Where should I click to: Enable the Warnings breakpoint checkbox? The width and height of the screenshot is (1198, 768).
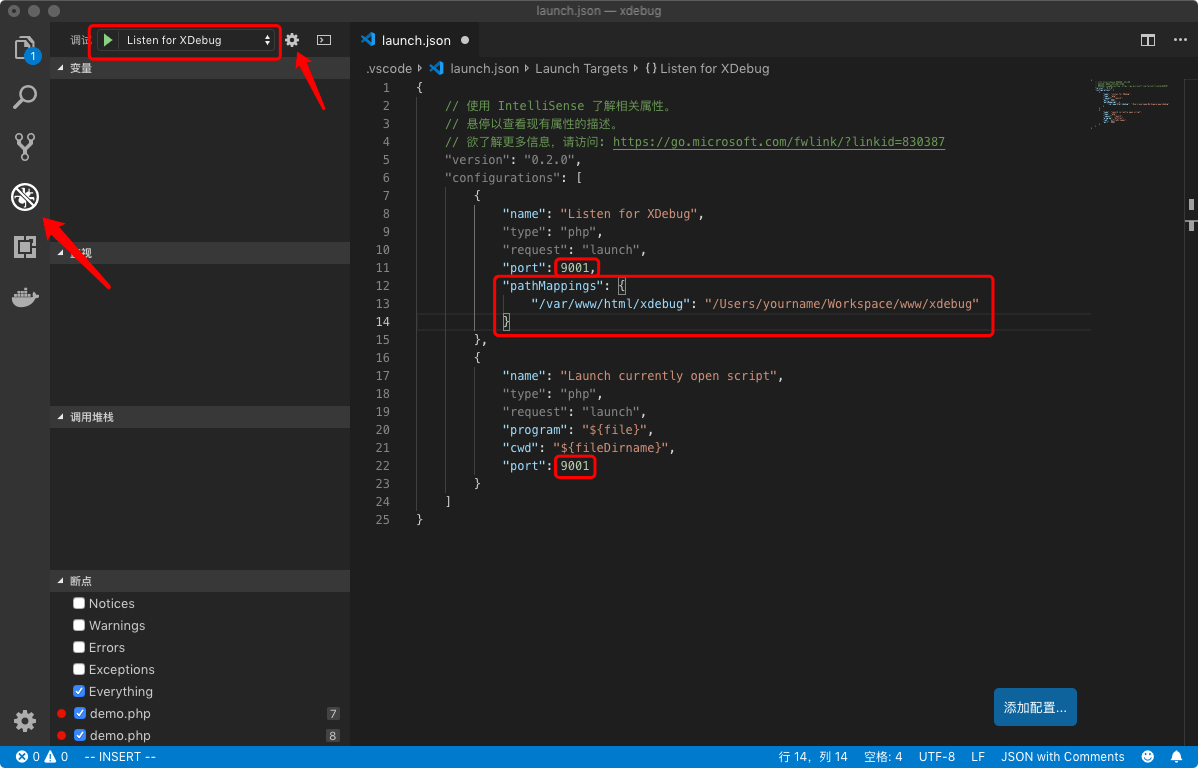coord(78,625)
